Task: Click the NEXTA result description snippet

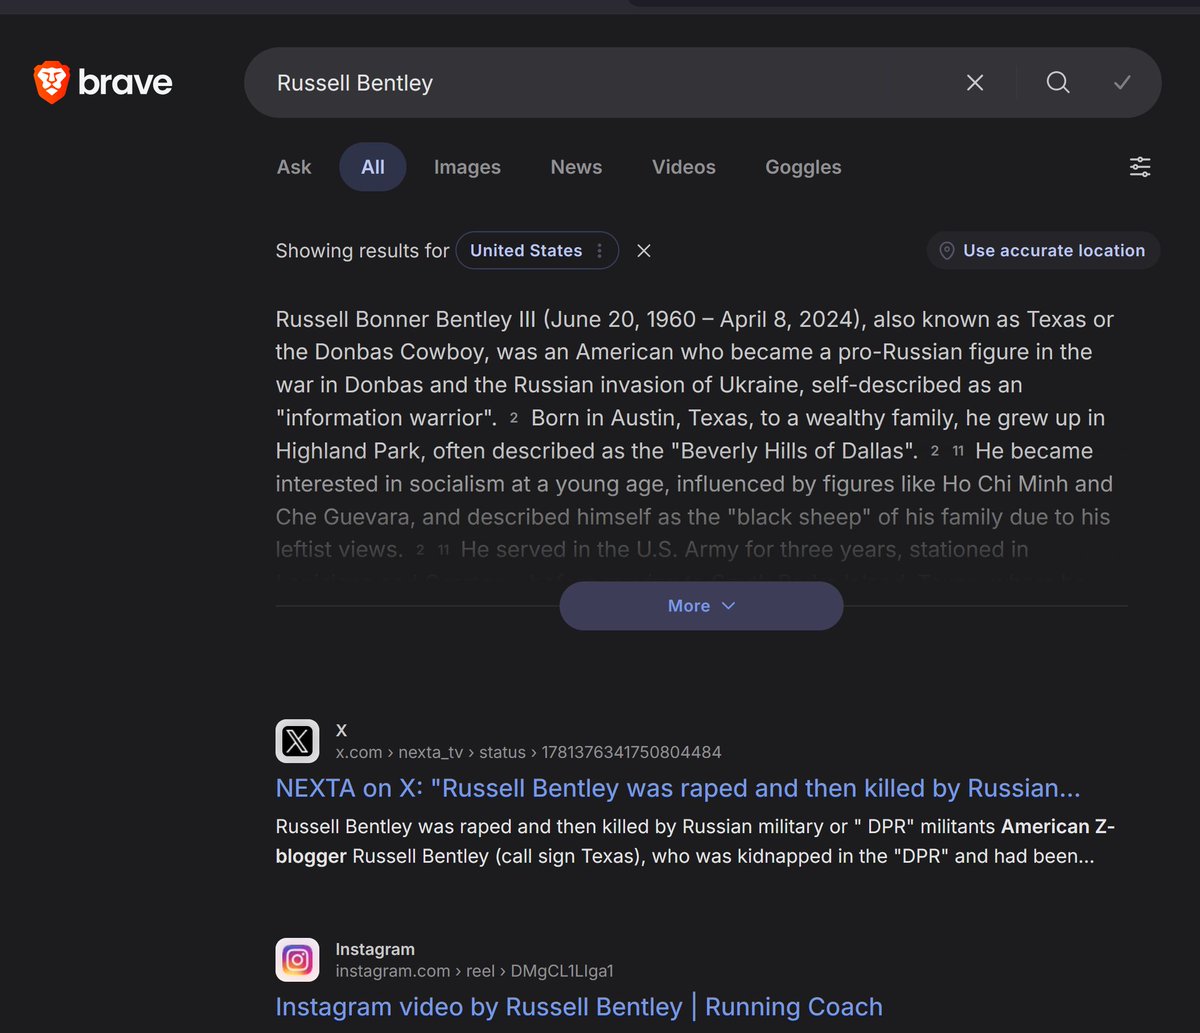Action: (695, 842)
